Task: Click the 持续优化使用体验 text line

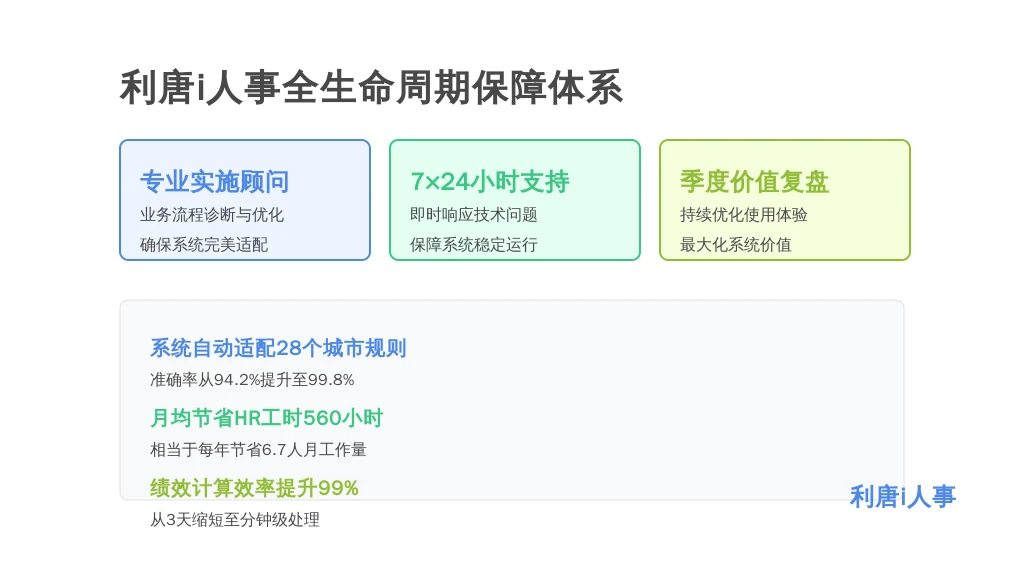Action: click(x=743, y=215)
